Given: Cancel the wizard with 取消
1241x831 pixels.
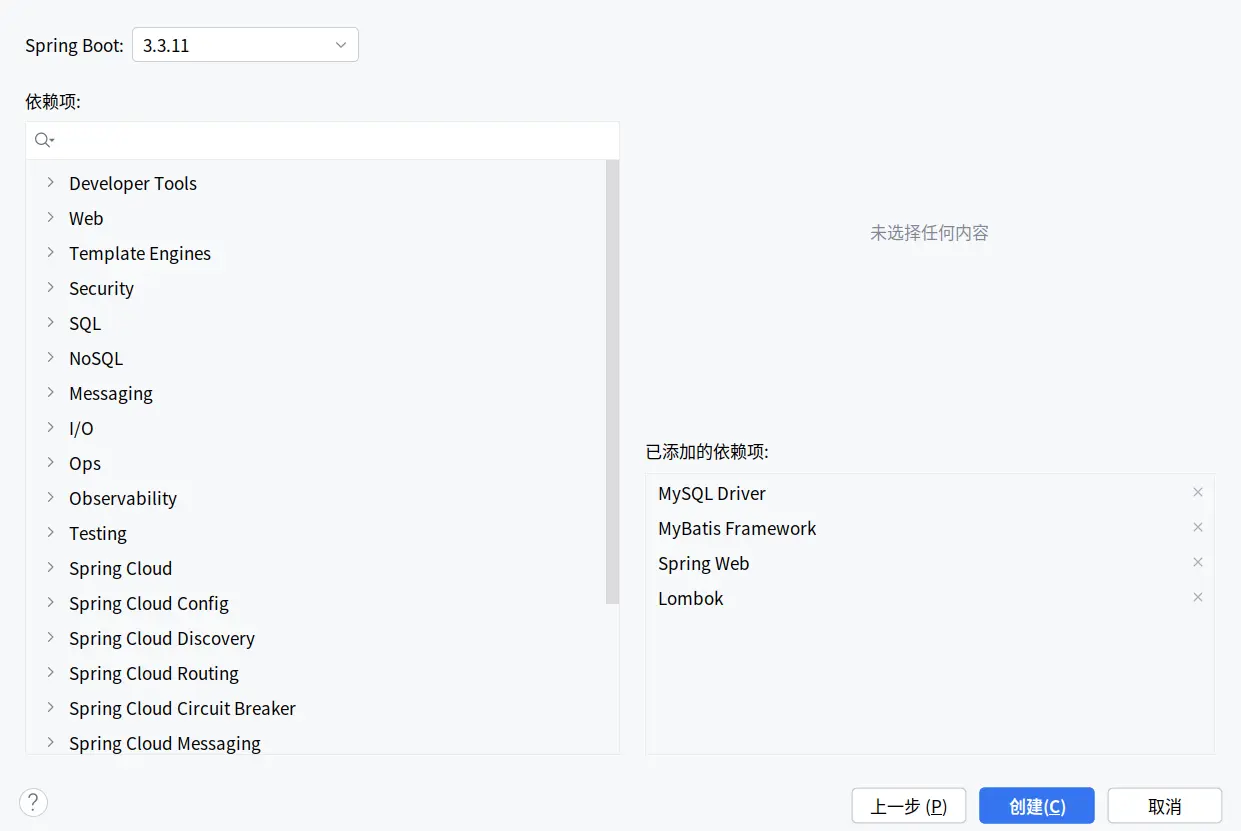Looking at the screenshot, I should tap(1165, 806).
